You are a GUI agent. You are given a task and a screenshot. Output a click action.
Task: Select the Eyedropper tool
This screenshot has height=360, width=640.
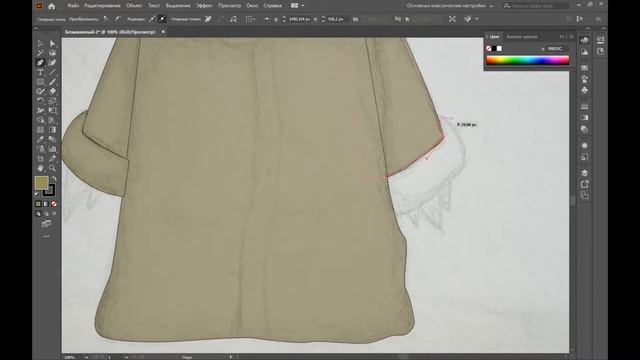(x=40, y=139)
